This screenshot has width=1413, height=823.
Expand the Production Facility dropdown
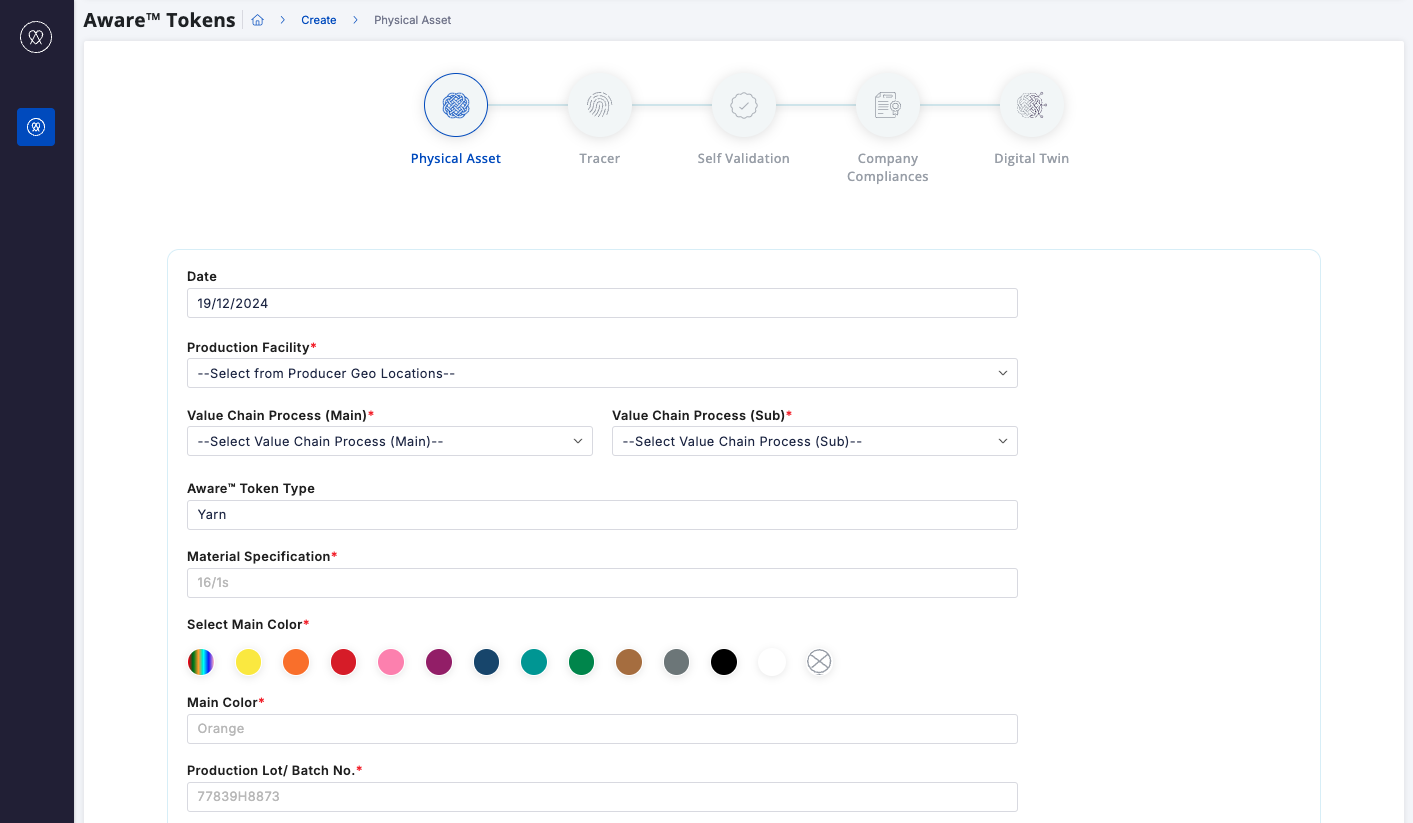[601, 373]
